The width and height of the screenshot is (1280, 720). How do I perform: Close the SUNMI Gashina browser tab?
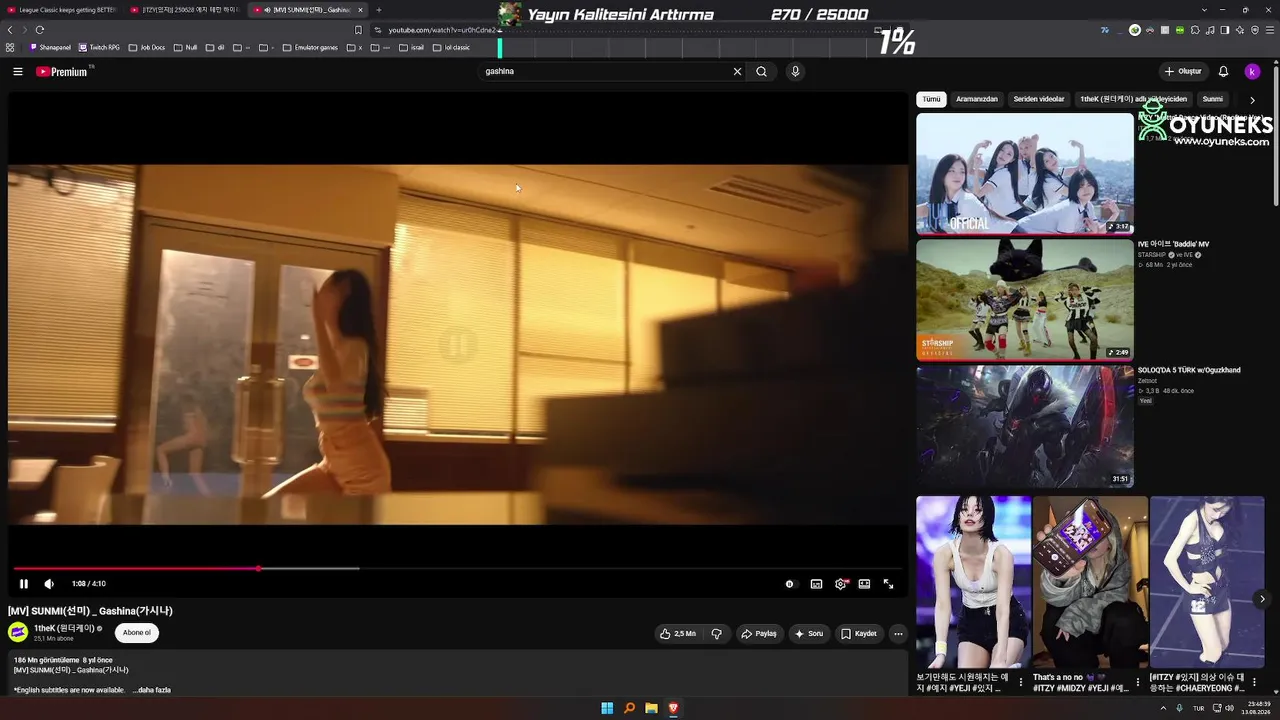[x=361, y=10]
